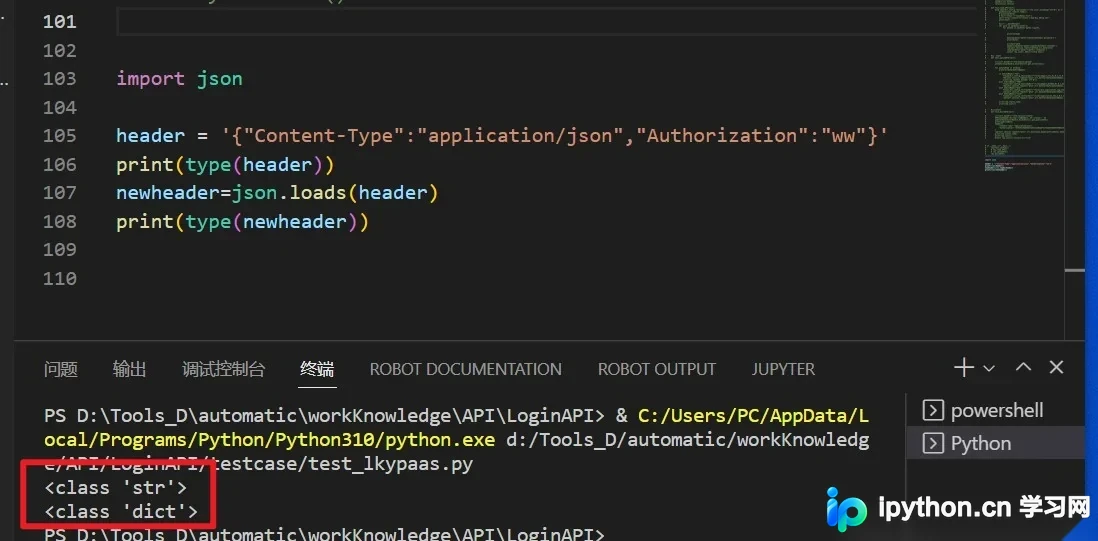Switch to the ROBOT OUTPUT tab

pyautogui.click(x=657, y=369)
